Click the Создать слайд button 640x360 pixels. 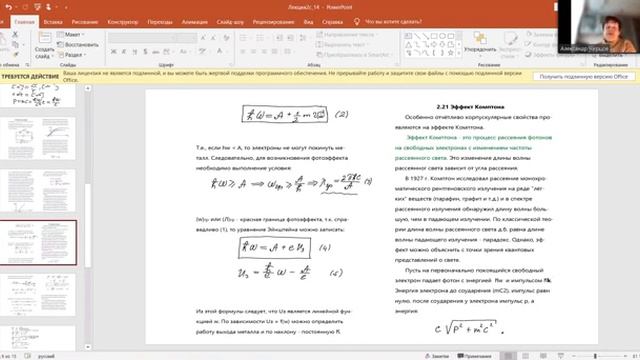tap(44, 46)
